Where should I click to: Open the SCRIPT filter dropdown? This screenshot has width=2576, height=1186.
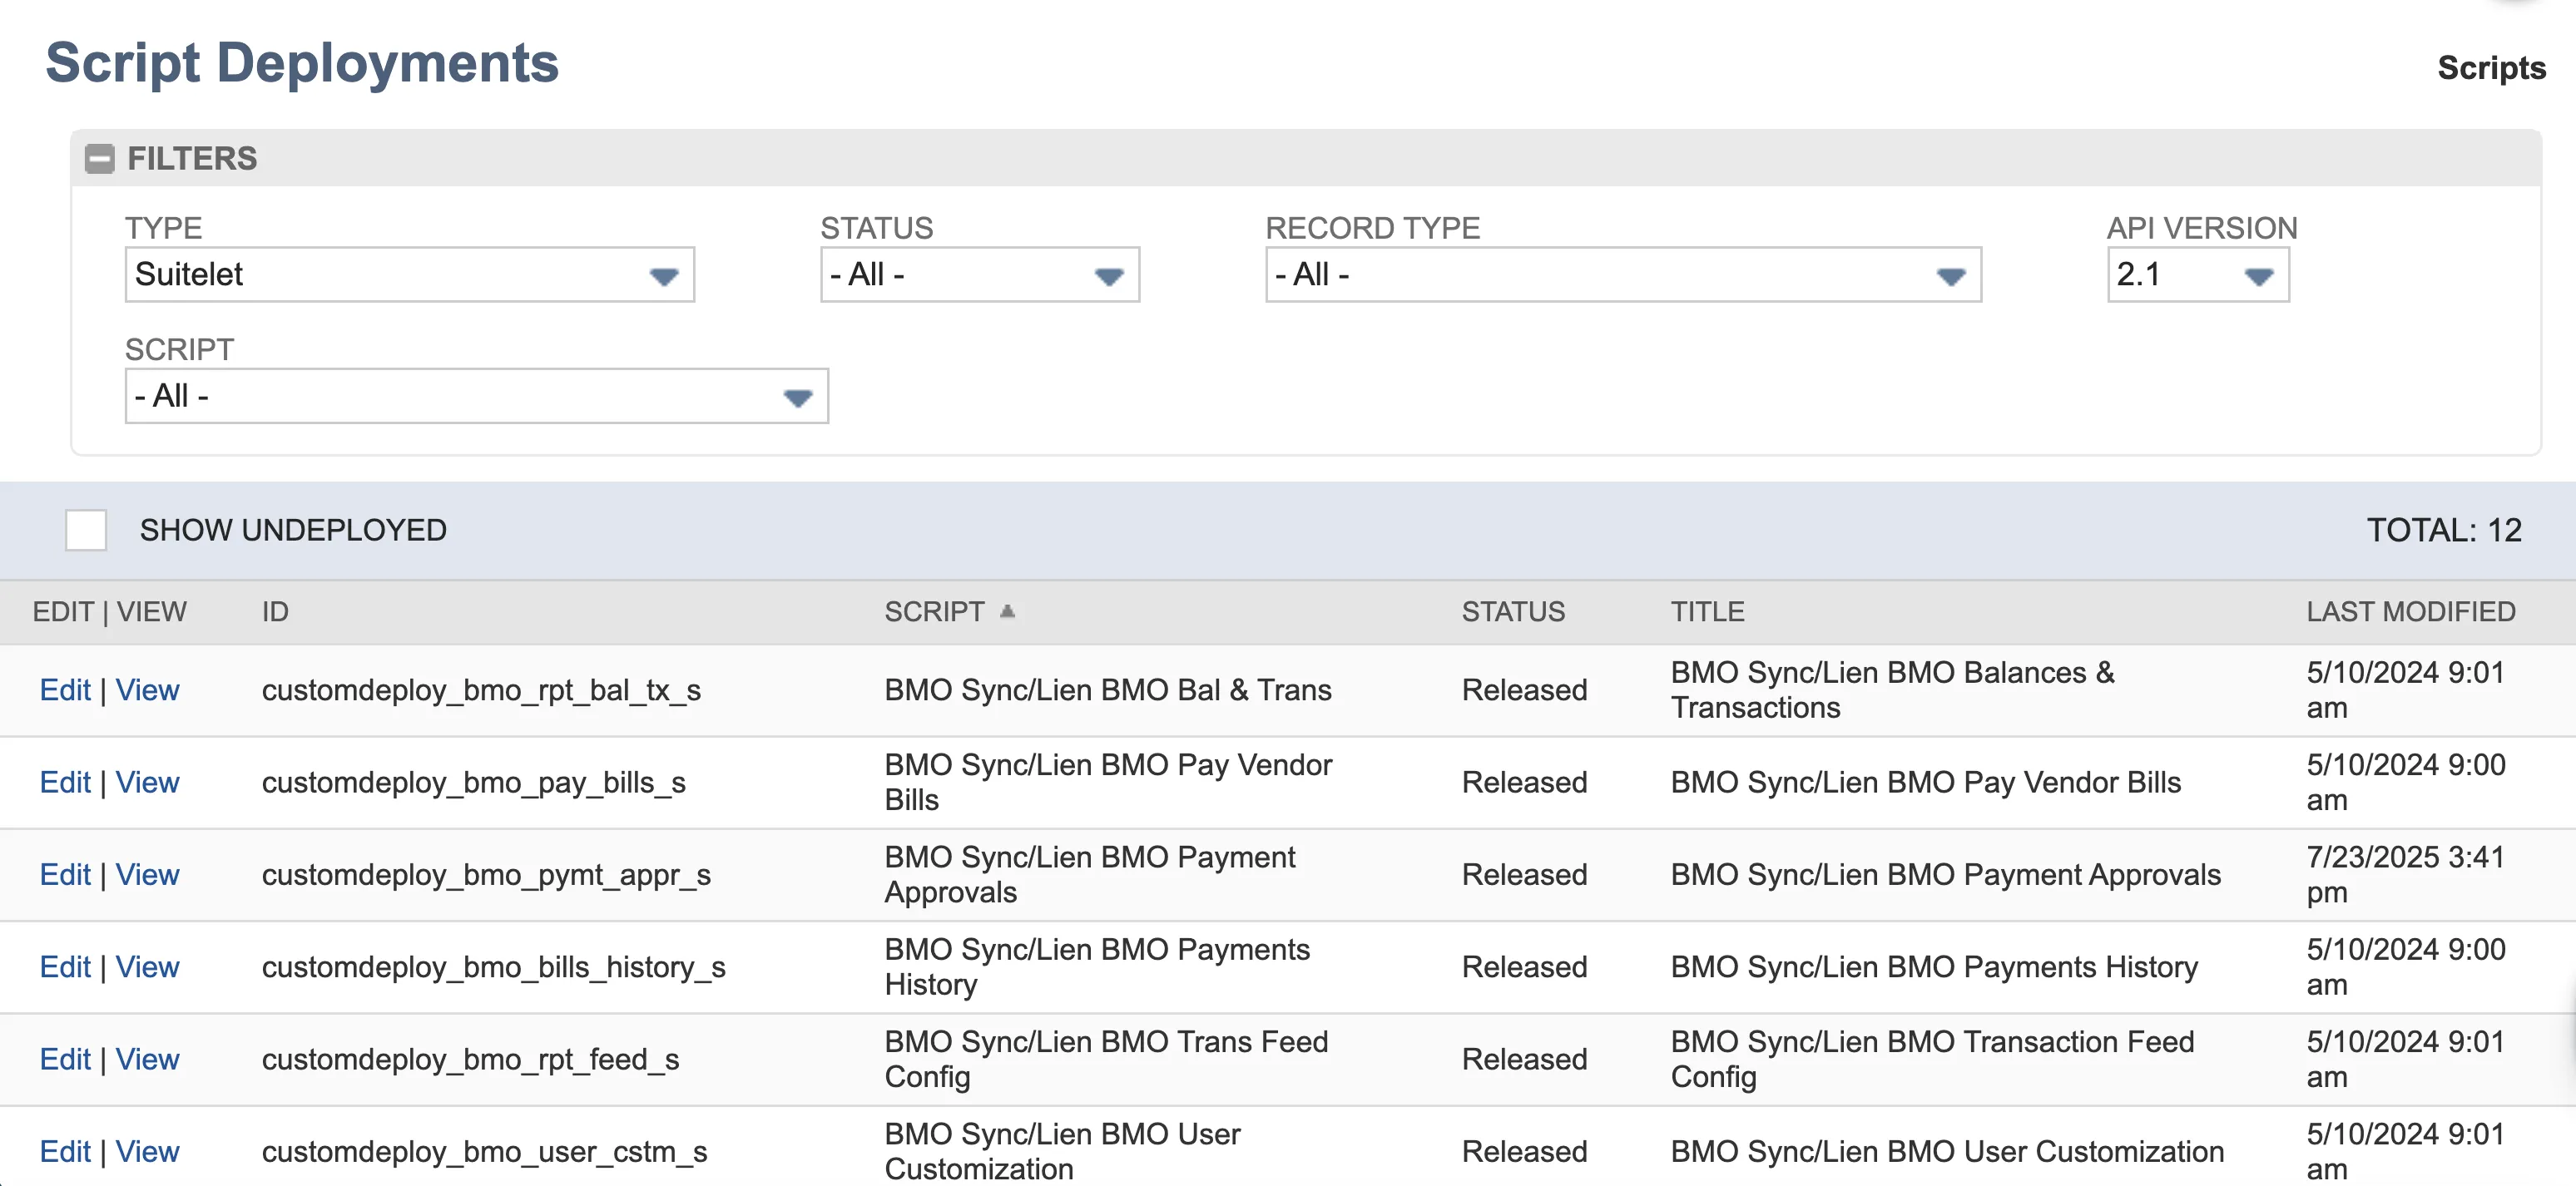(x=476, y=396)
